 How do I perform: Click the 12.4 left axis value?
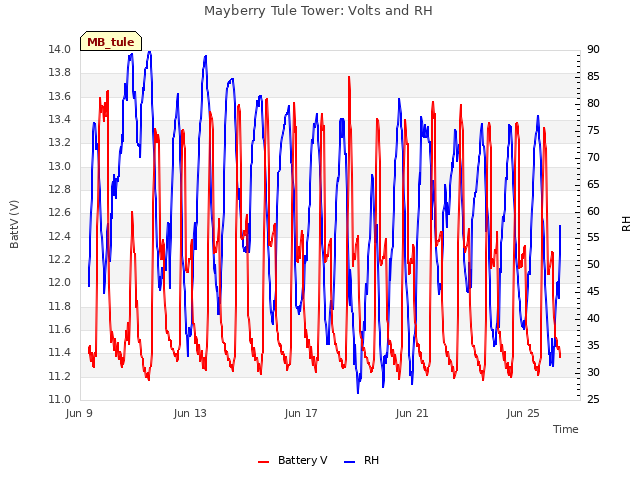click(x=60, y=236)
